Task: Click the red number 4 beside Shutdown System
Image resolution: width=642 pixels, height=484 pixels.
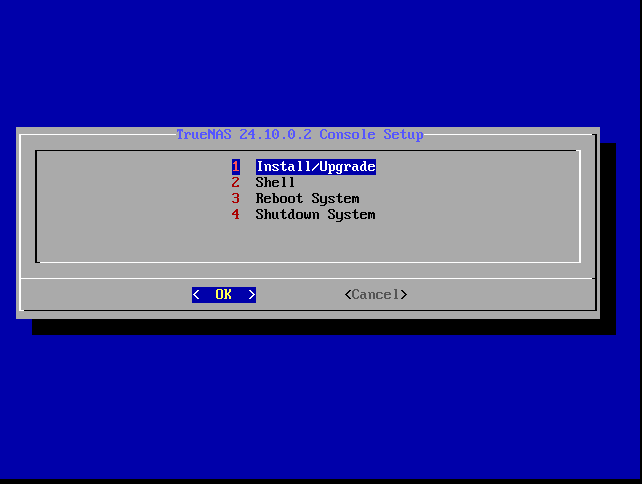Action: 236,215
